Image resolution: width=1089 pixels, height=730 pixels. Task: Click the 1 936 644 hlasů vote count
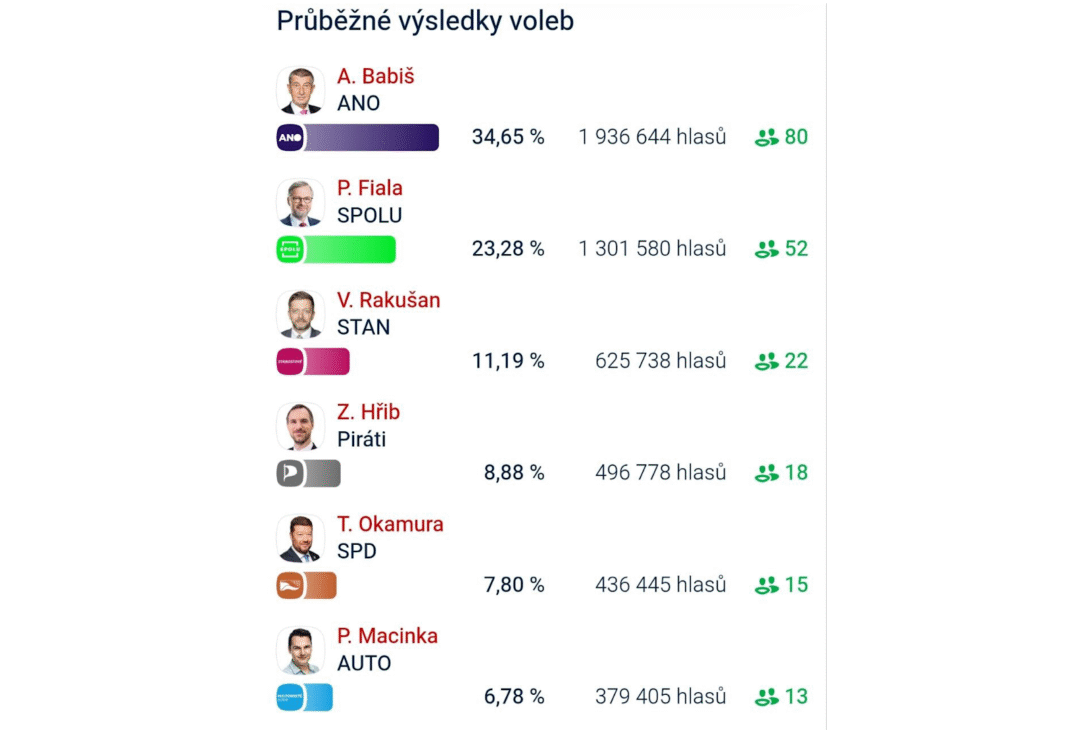tap(652, 137)
